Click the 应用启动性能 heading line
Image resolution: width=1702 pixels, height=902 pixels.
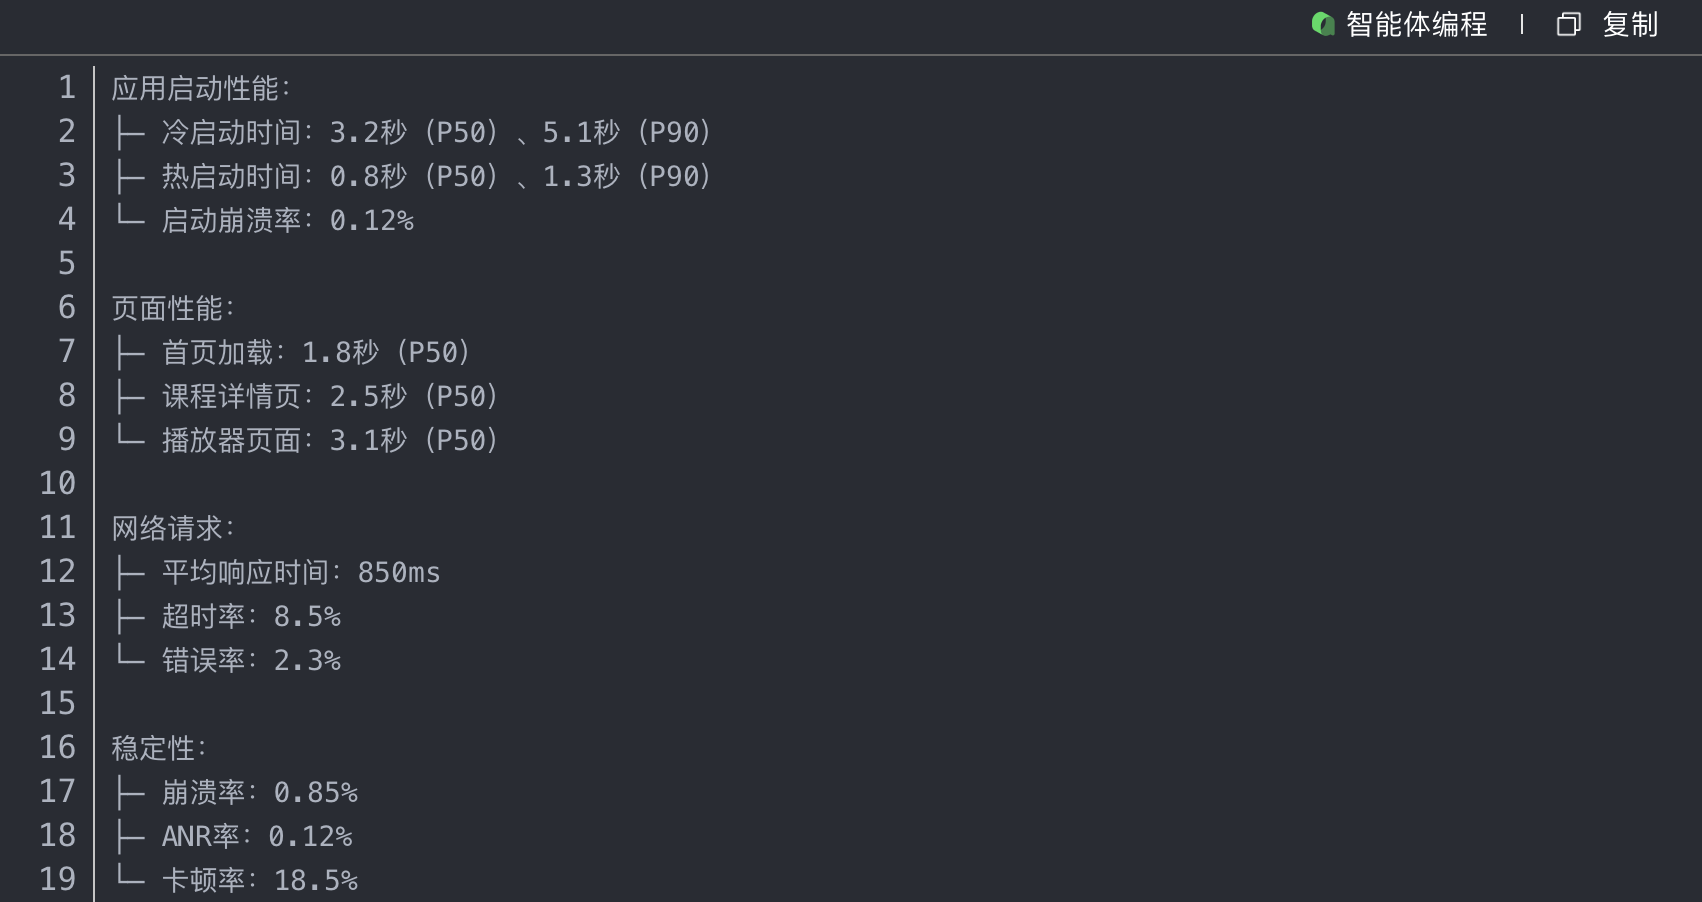(x=200, y=88)
